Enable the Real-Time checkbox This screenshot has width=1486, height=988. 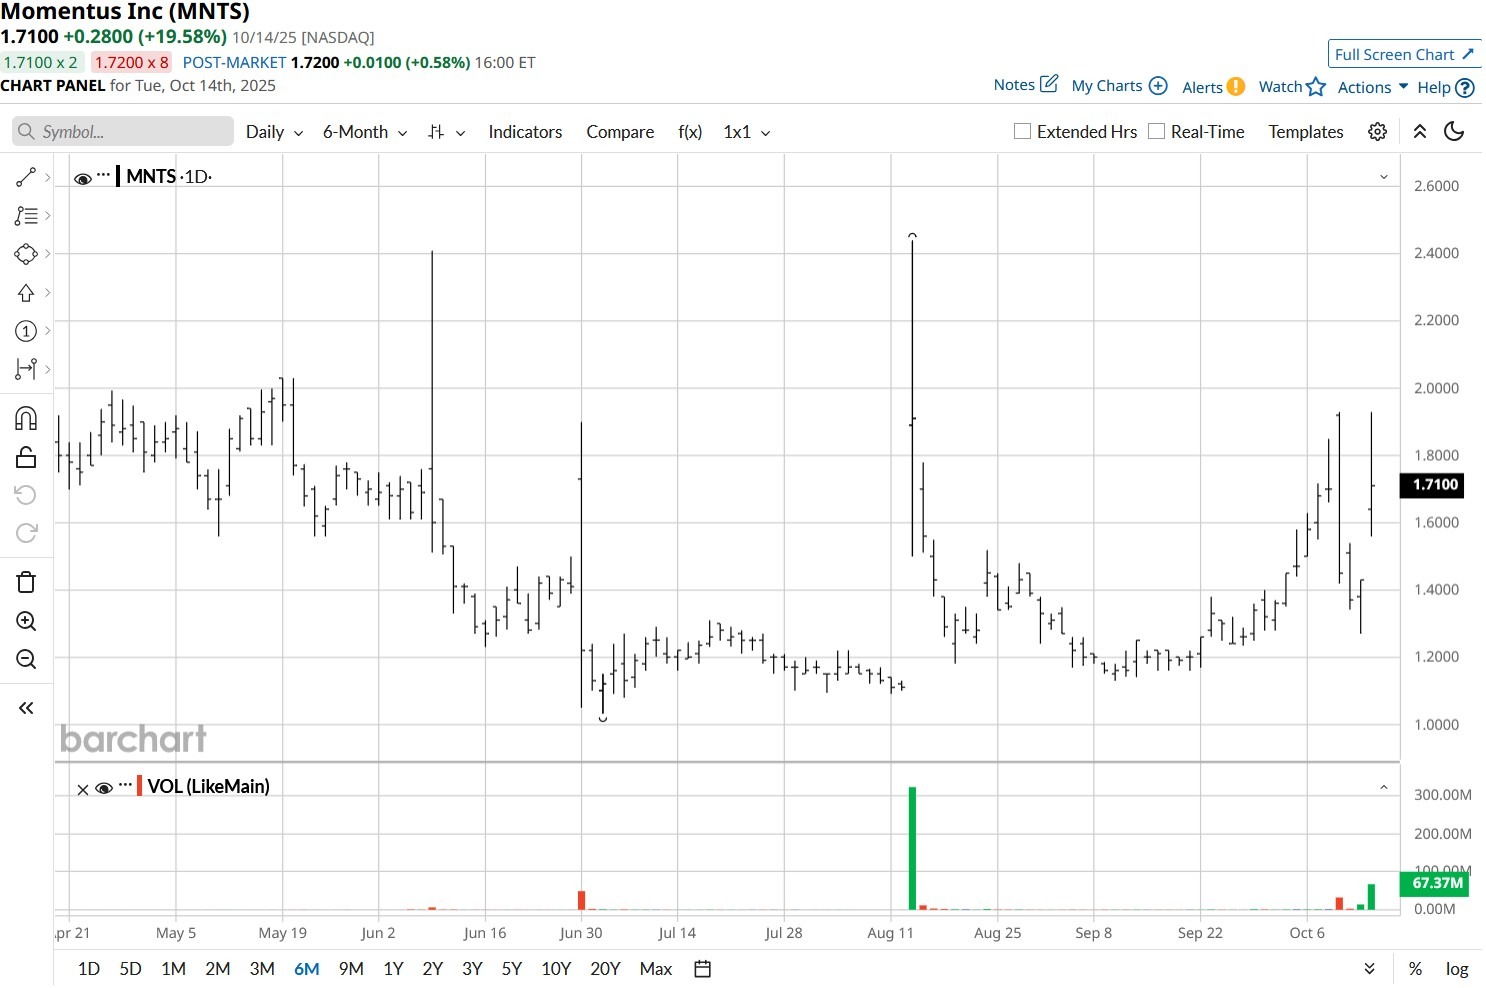tap(1156, 131)
